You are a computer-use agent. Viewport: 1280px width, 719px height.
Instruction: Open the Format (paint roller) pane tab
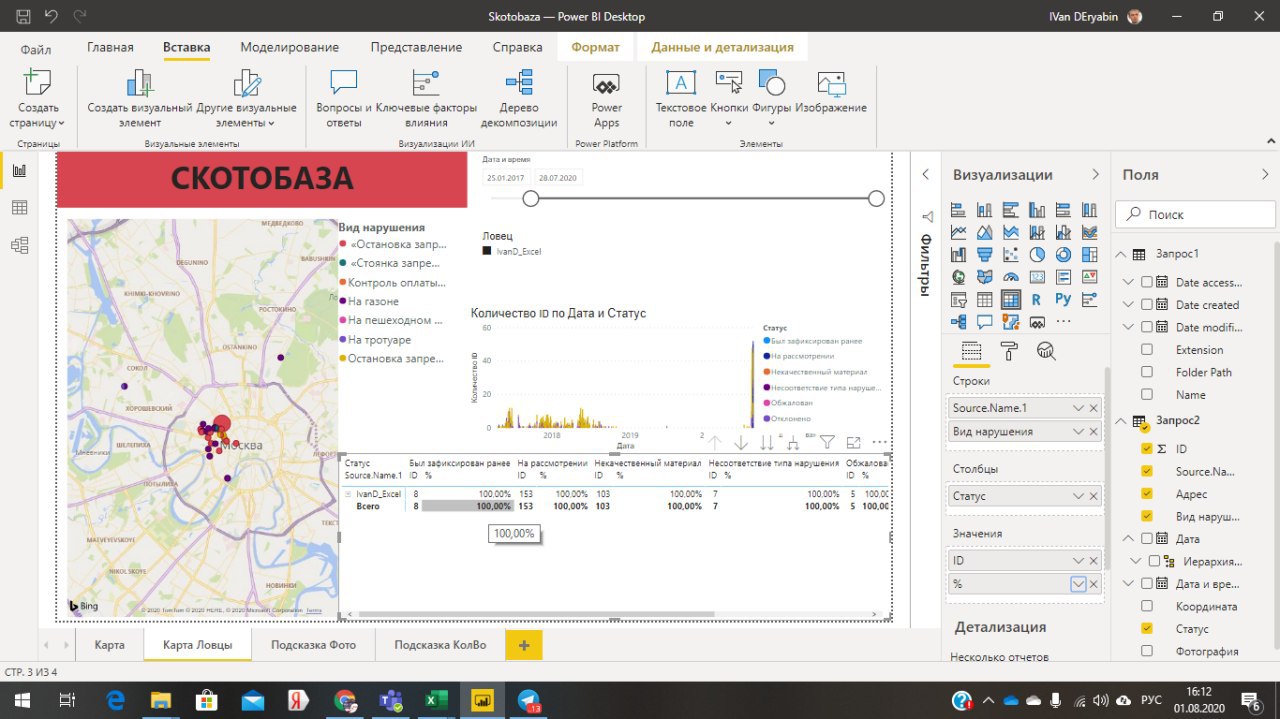click(x=1009, y=350)
